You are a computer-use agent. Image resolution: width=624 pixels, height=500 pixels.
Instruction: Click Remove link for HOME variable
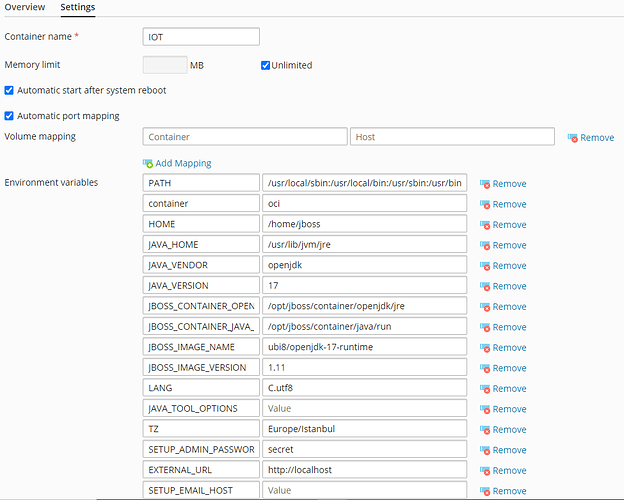coord(509,225)
